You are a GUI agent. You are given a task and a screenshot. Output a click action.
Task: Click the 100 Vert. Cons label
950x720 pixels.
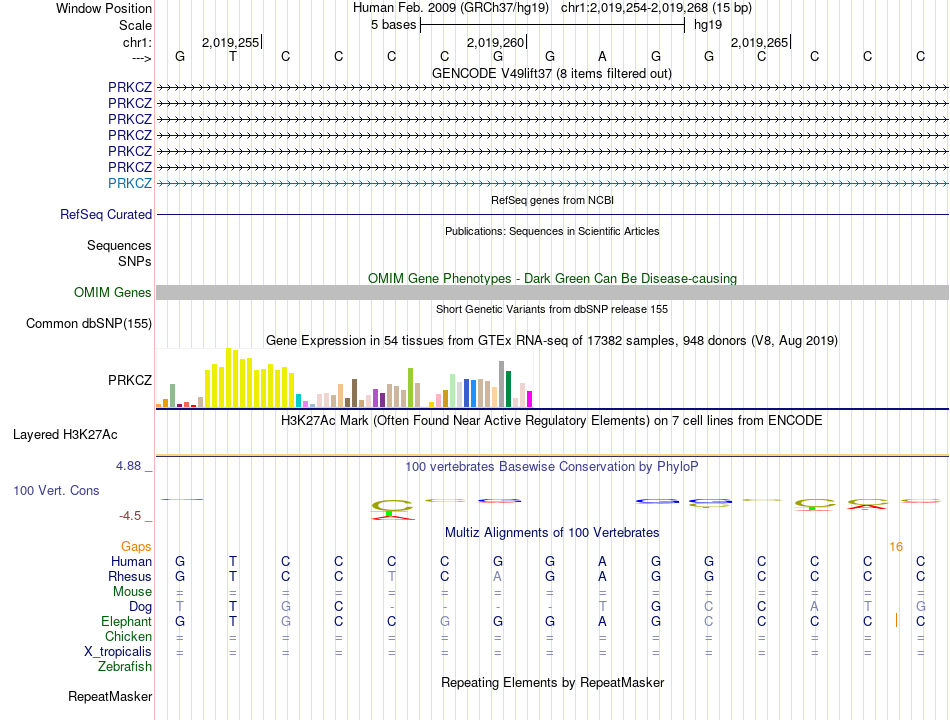56,490
